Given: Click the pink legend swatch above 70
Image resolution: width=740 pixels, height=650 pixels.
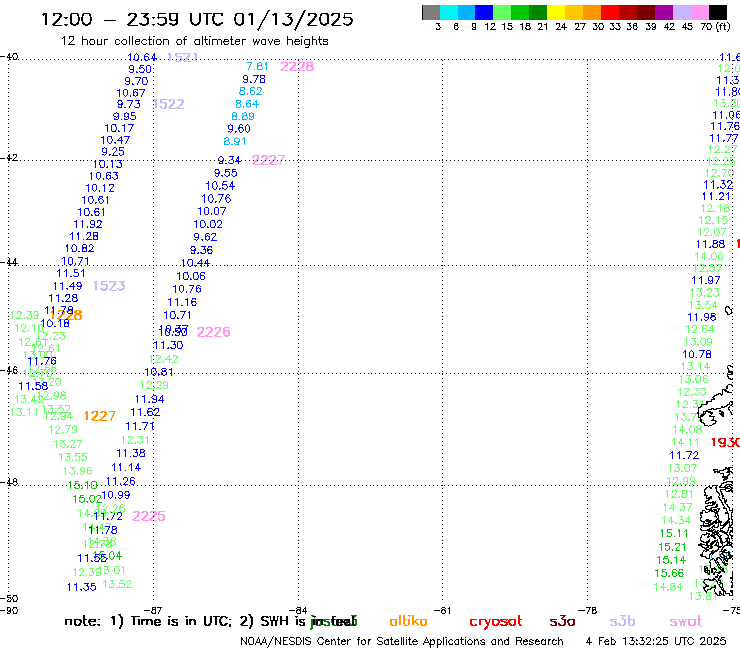Looking at the screenshot, I should (699, 12).
